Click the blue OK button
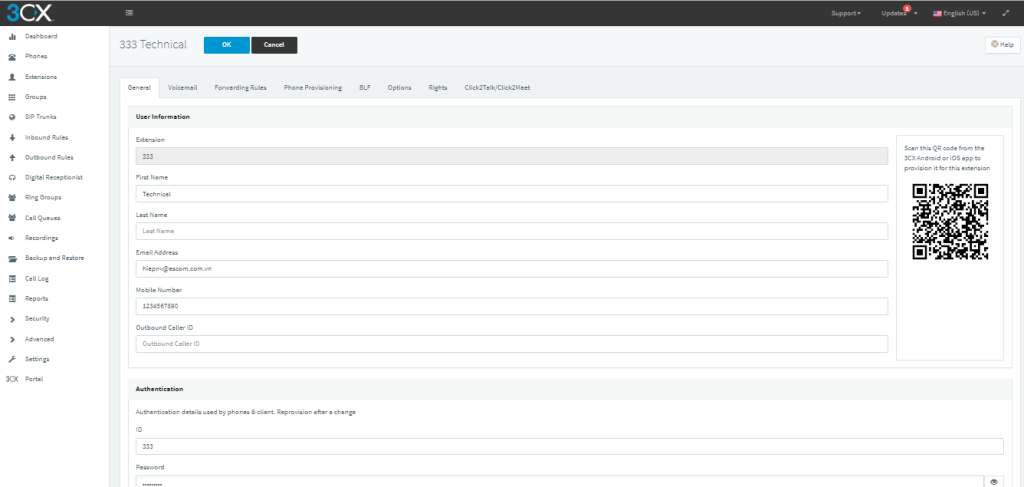Viewport: 1024px width, 487px height. (227, 45)
